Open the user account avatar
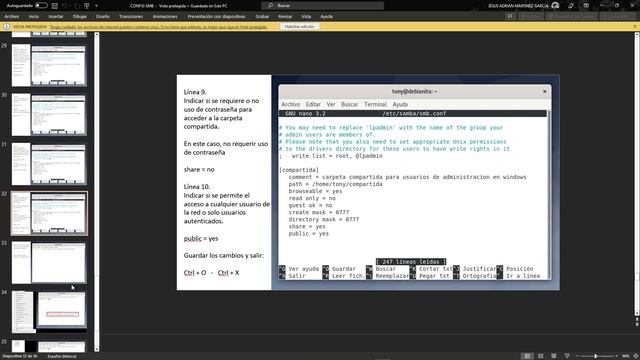The width and height of the screenshot is (640, 360). tap(555, 6)
